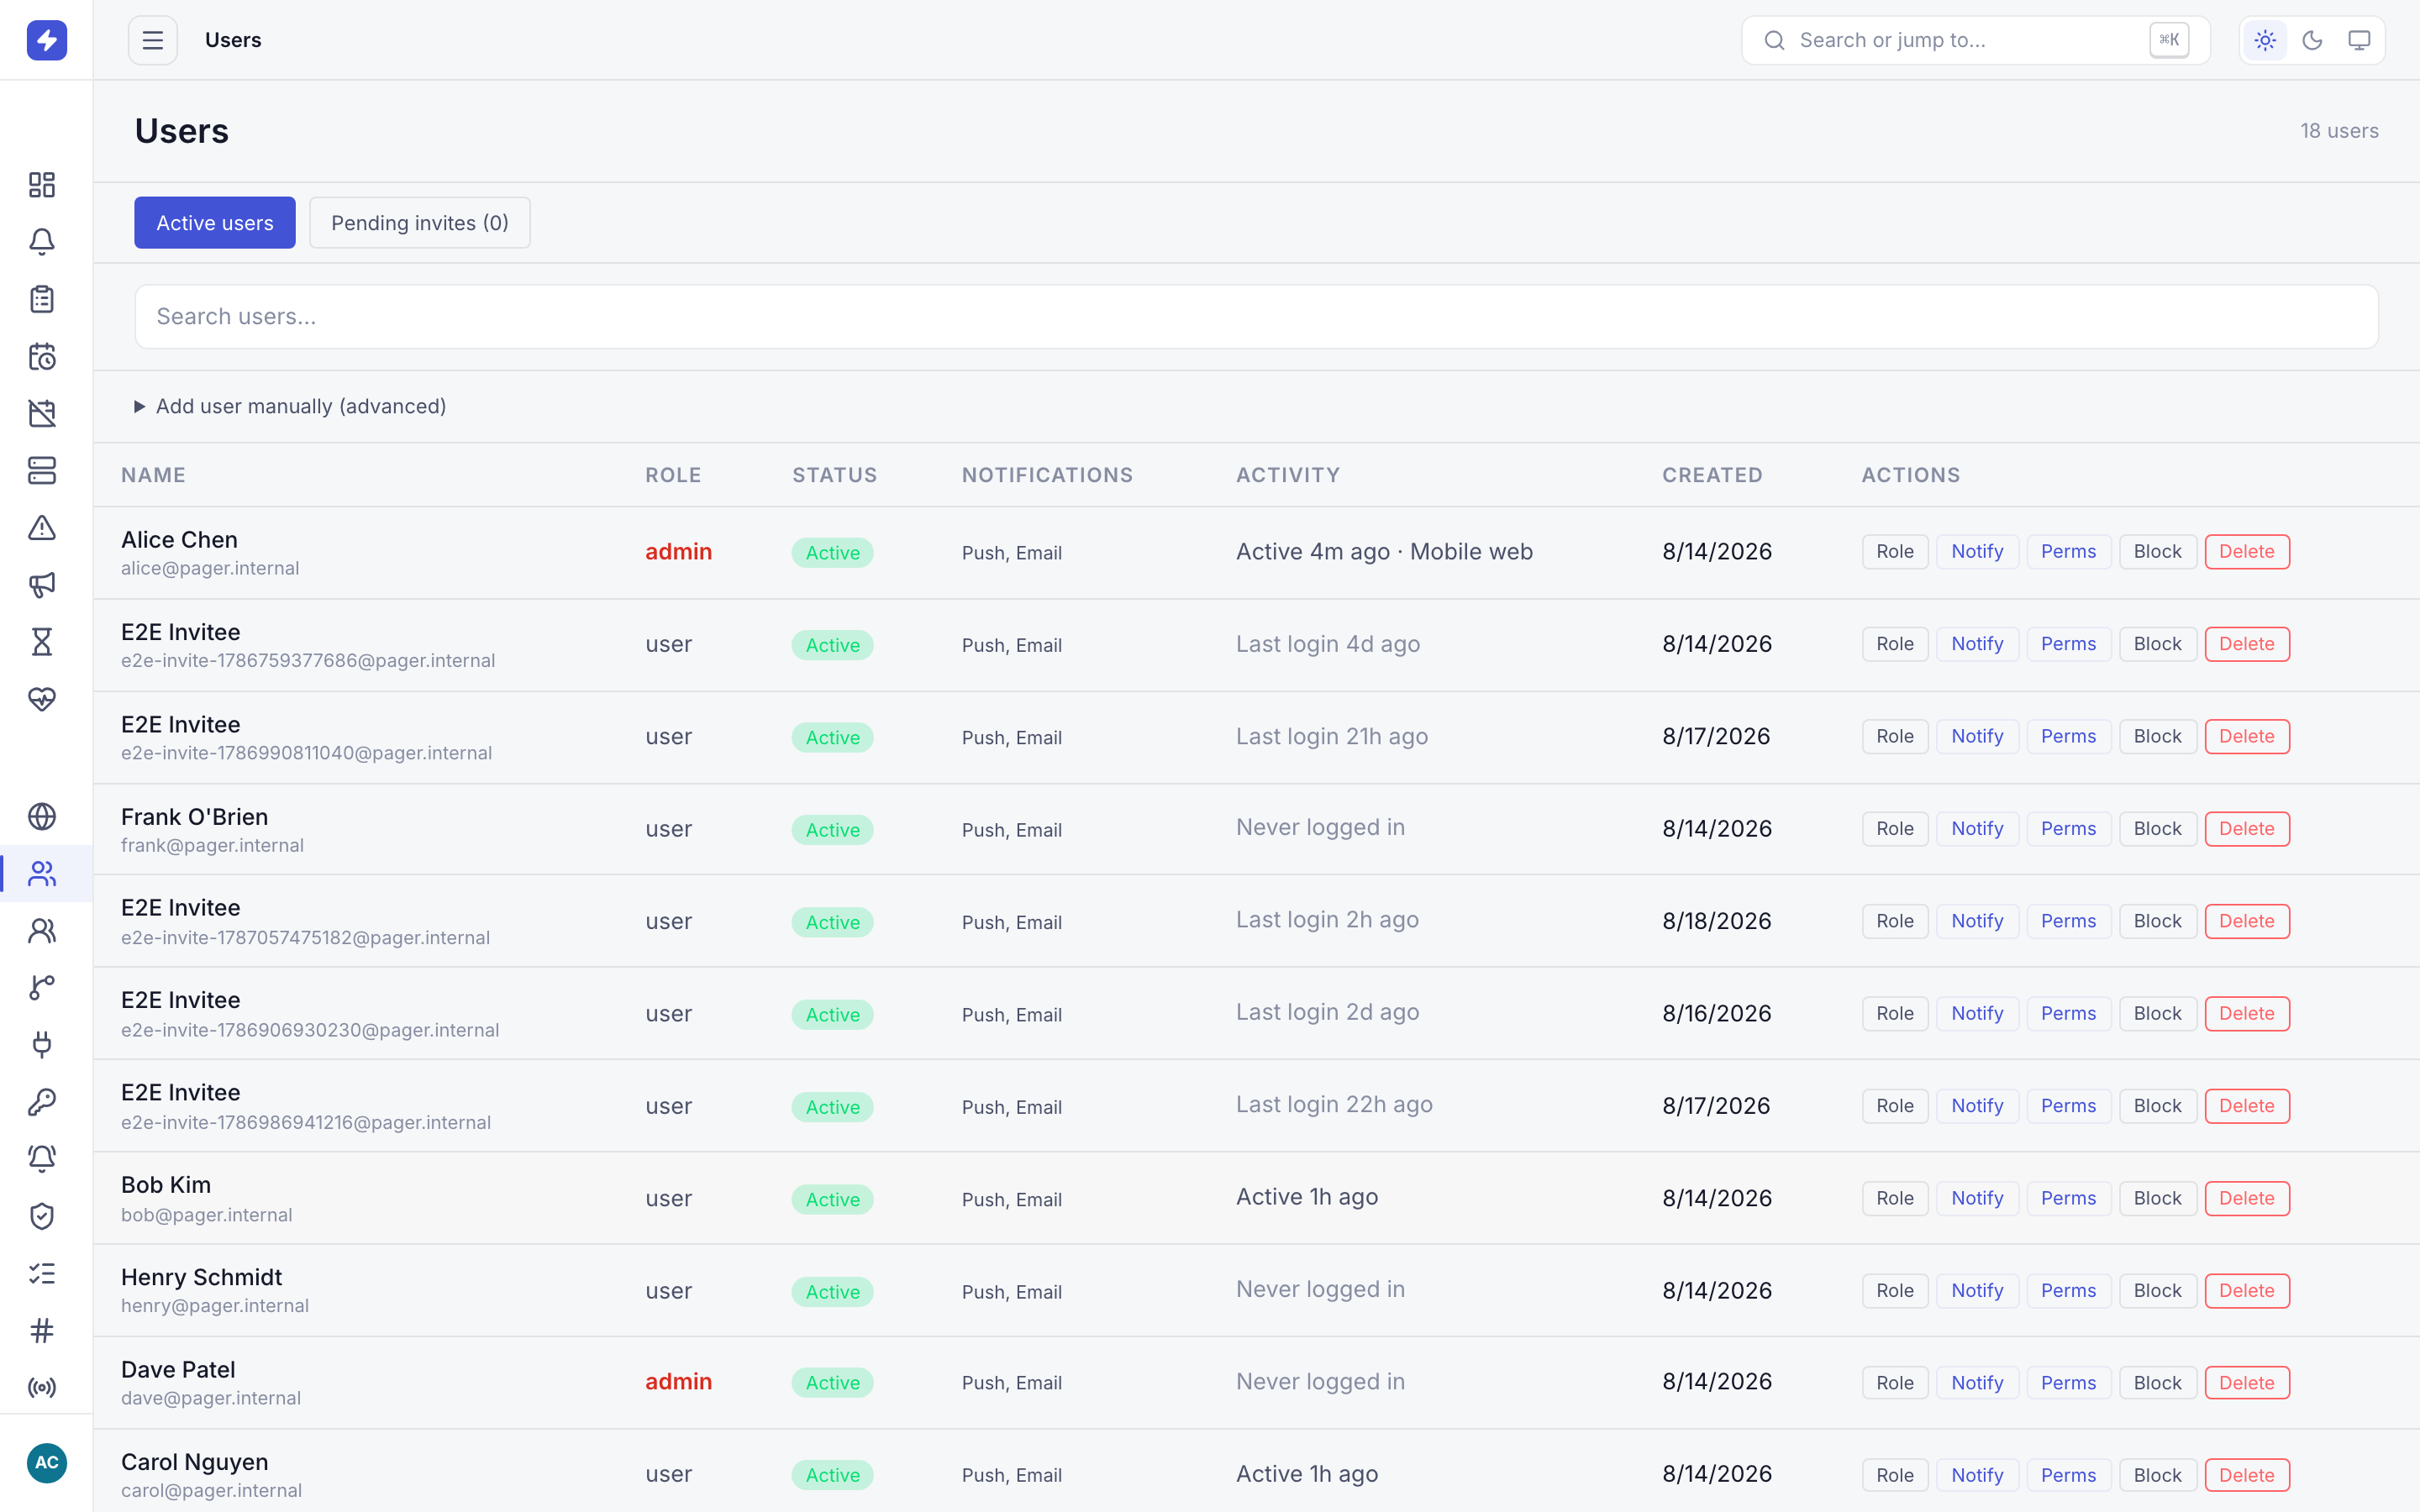The image size is (2420, 1512).
Task: Open the ringing bell icon in sidebar
Action: (x=42, y=1159)
